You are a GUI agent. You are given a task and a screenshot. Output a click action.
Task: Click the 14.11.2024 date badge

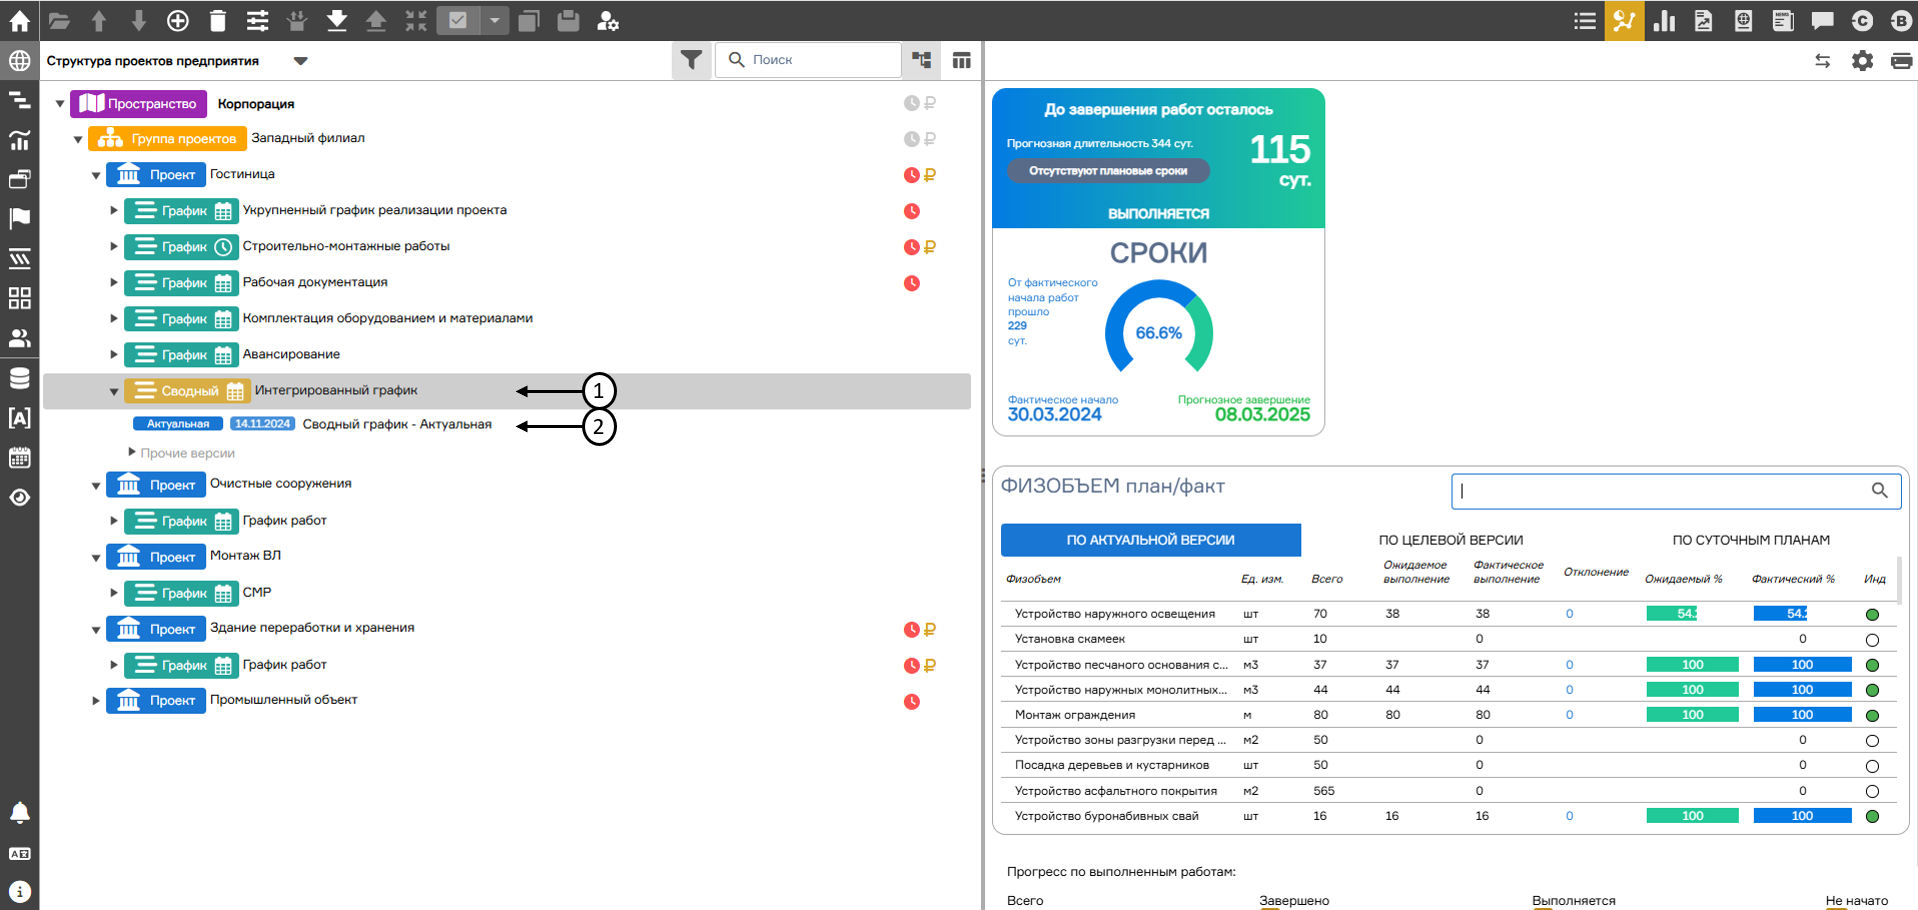[x=262, y=424]
